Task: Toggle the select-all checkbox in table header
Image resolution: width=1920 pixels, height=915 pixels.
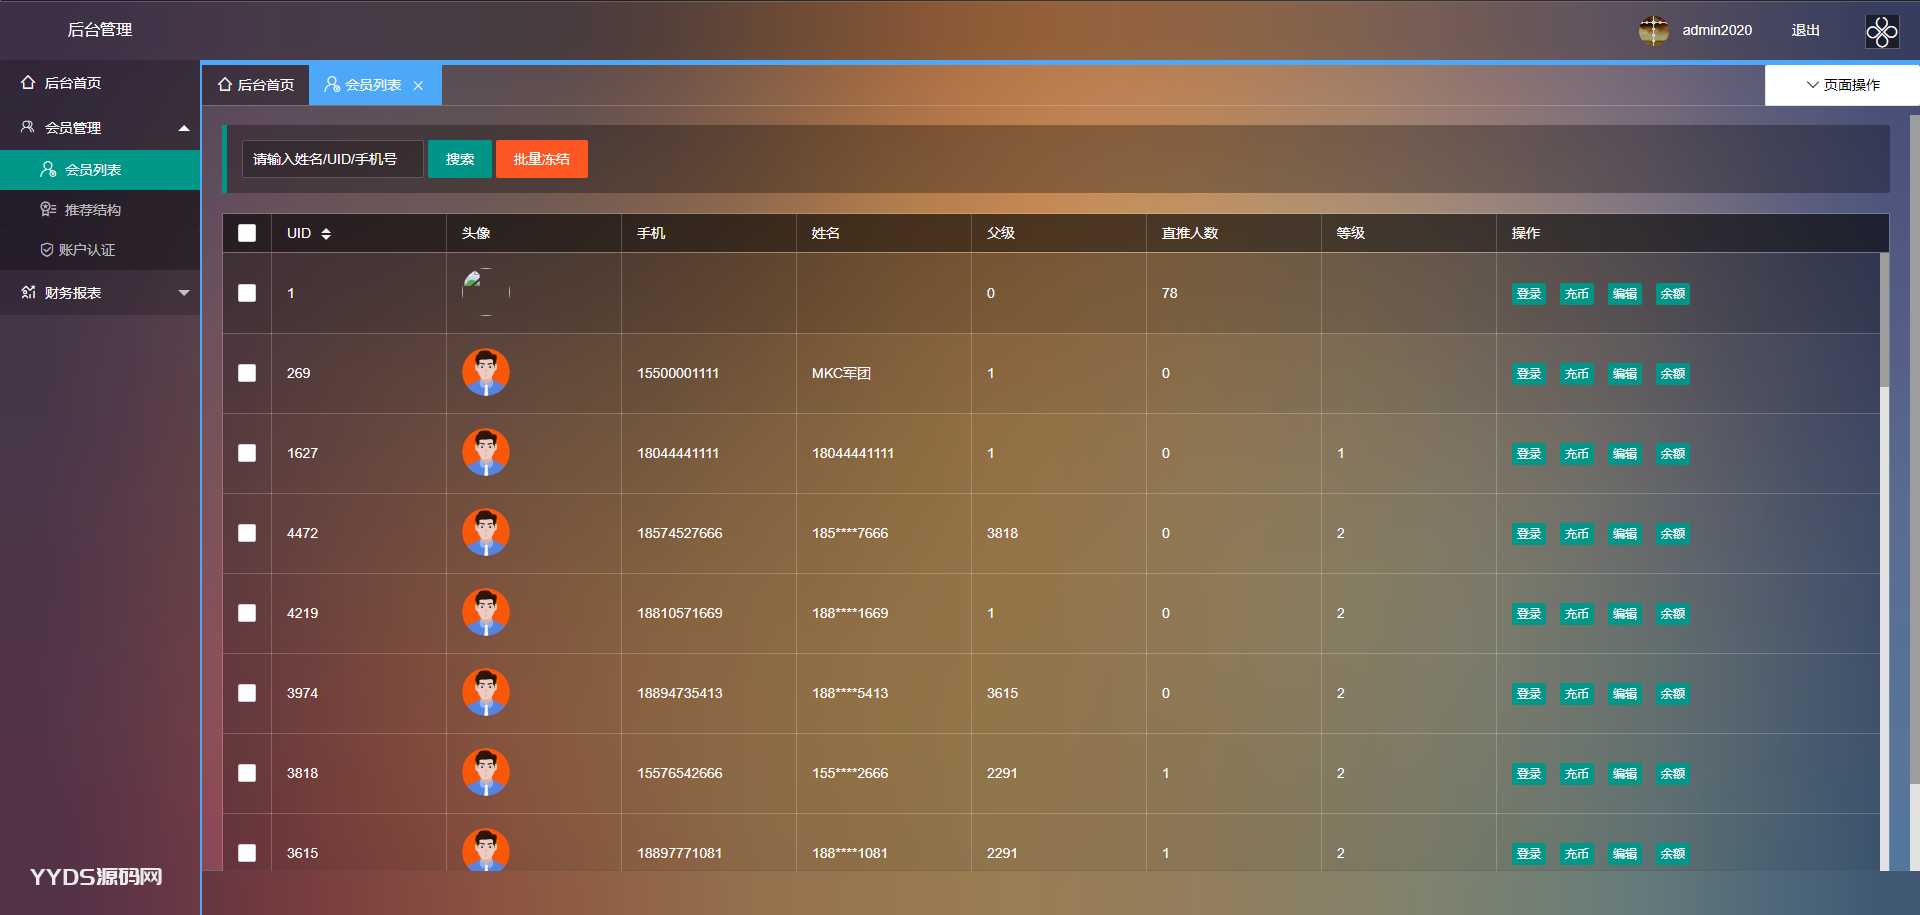Action: (247, 233)
